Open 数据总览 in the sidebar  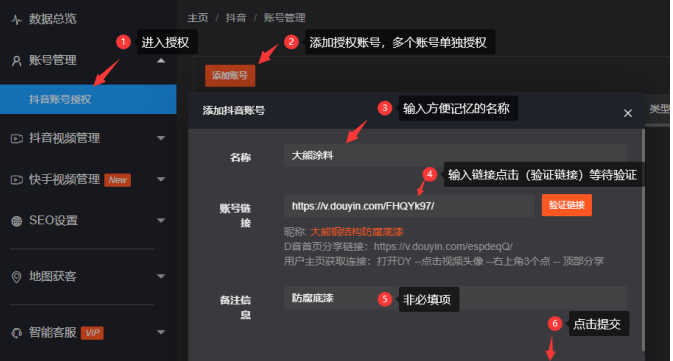pos(52,19)
